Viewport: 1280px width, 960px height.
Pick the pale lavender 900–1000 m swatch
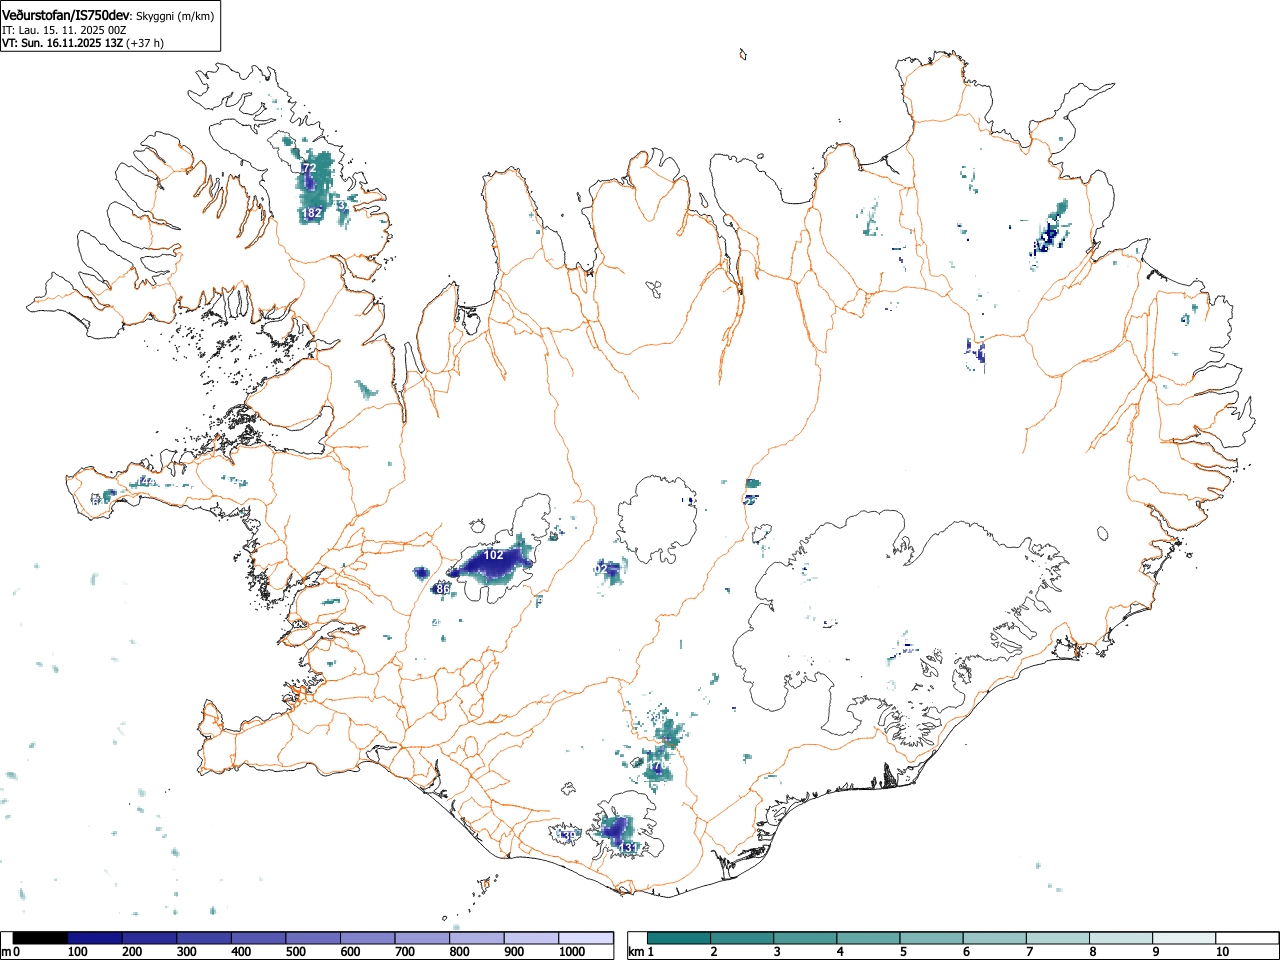531,938
